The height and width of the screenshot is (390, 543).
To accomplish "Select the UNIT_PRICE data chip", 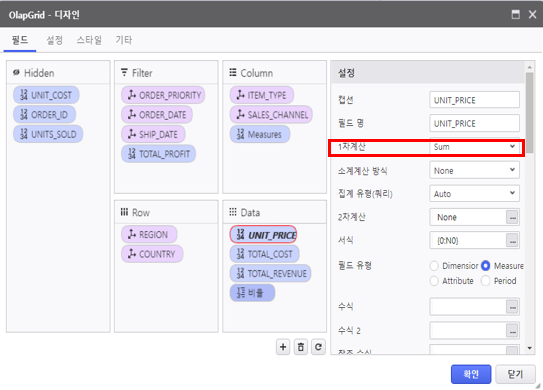I will click(x=264, y=235).
